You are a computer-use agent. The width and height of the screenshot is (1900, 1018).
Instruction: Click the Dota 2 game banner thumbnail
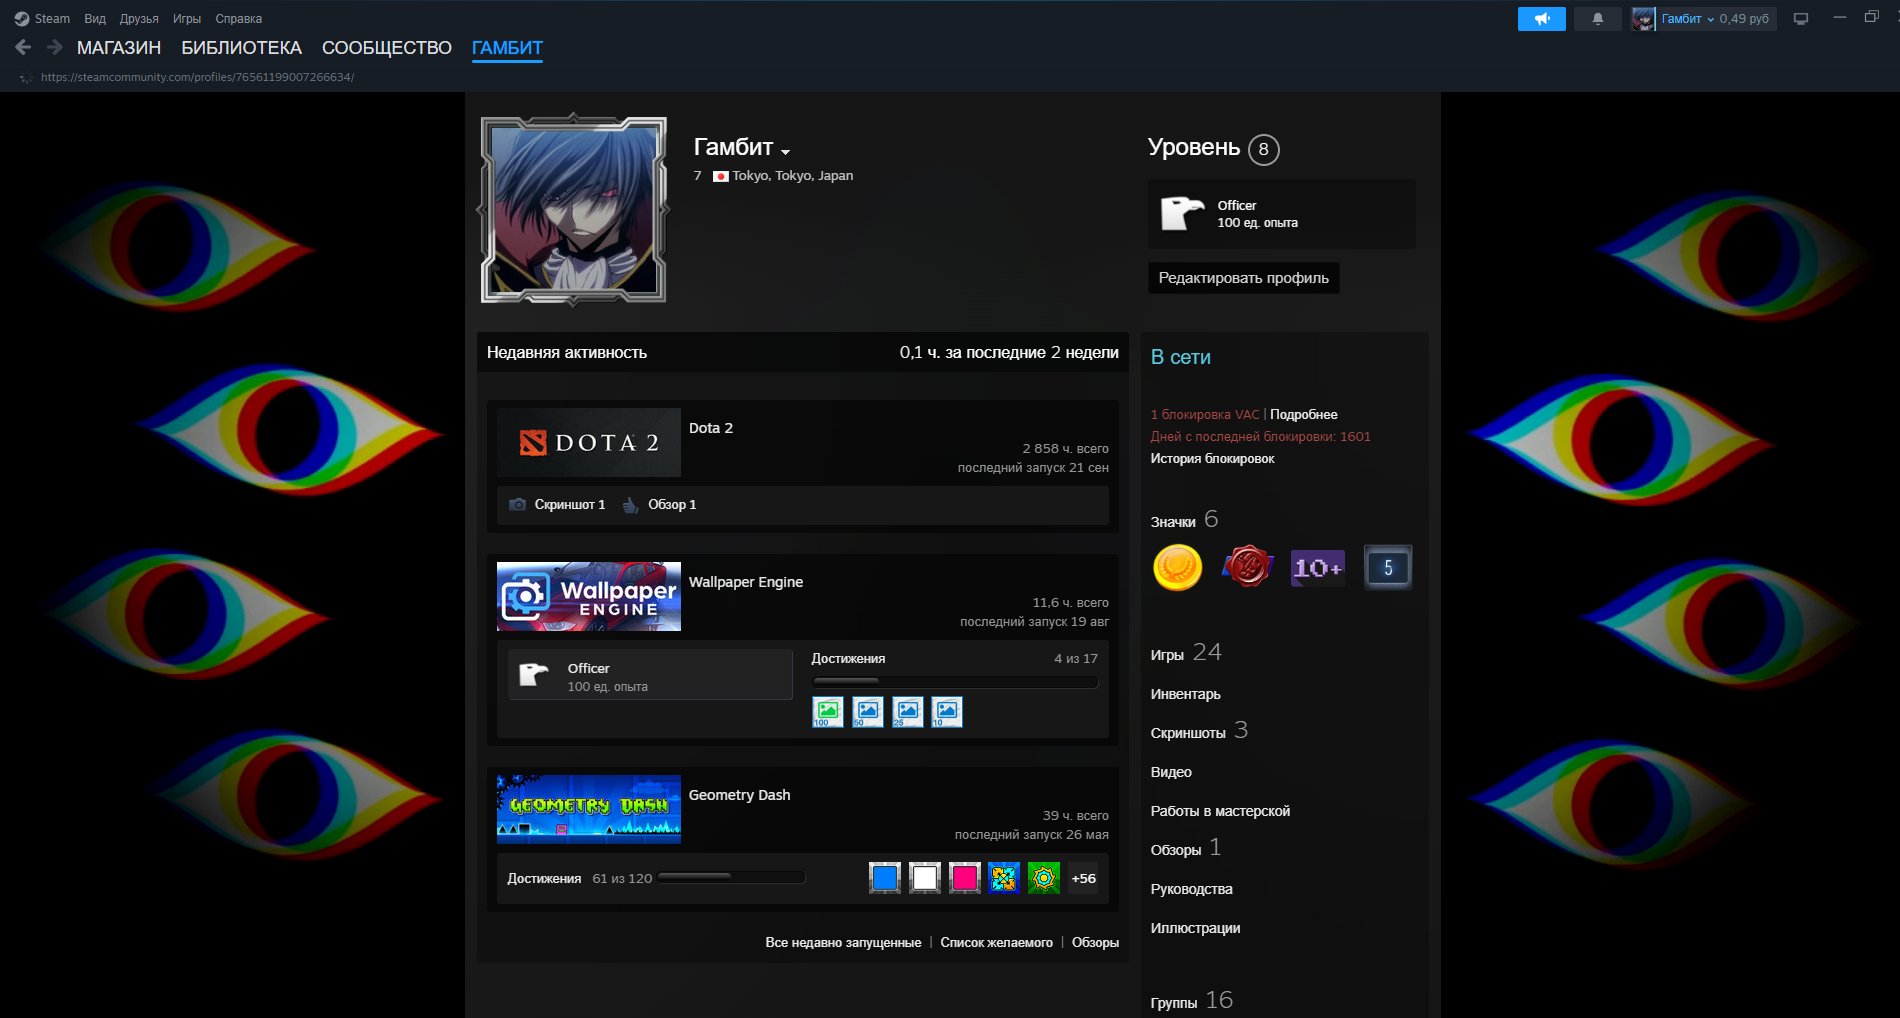tap(588, 442)
